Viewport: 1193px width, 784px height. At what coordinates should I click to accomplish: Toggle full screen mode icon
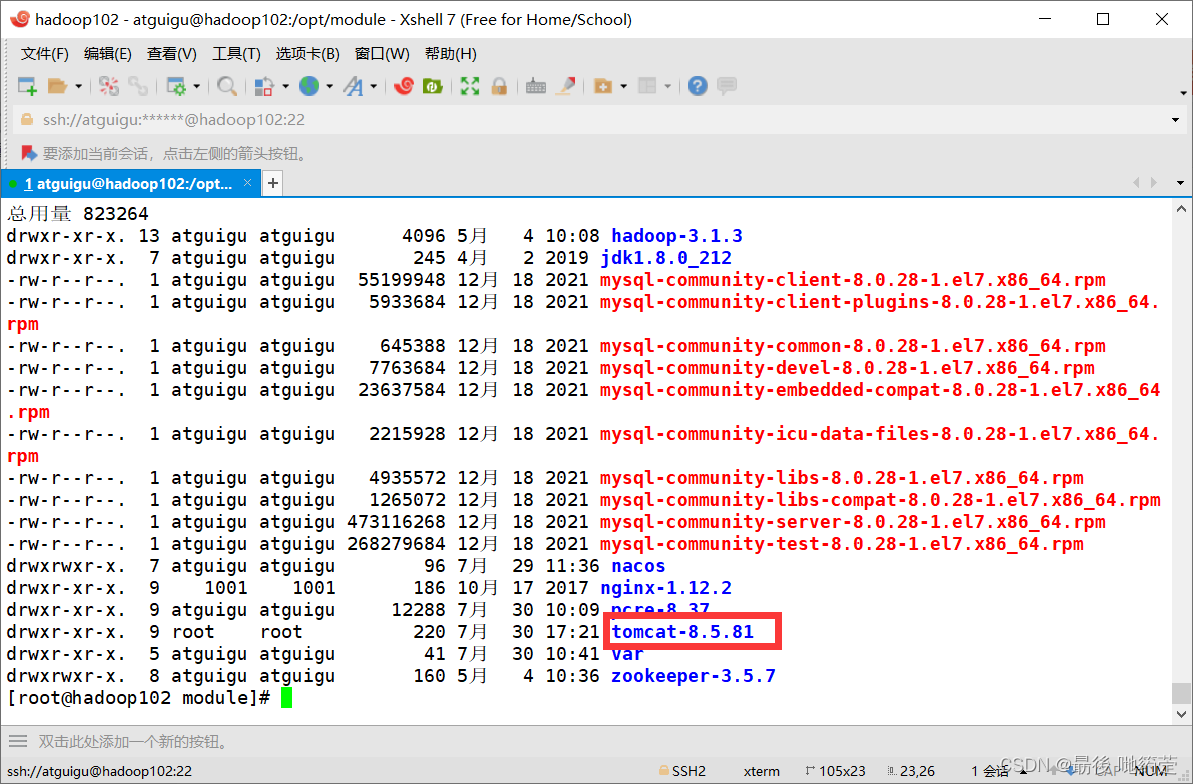click(x=468, y=86)
